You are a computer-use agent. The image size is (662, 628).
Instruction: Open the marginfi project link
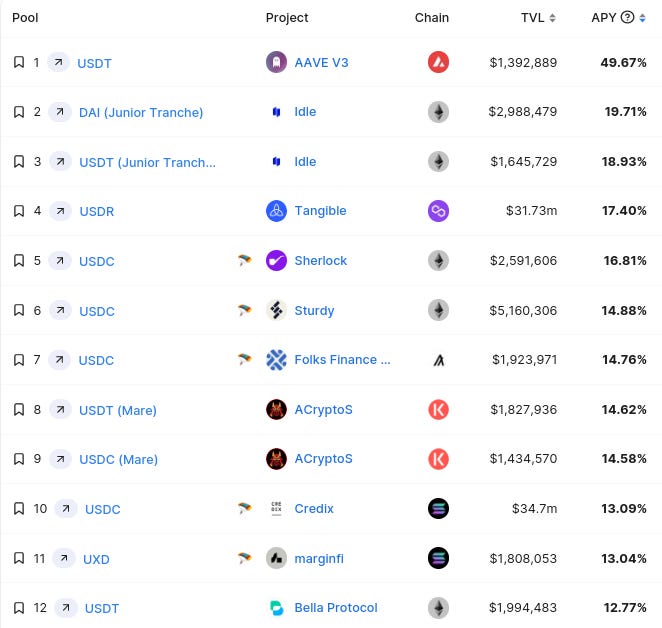[x=319, y=559]
